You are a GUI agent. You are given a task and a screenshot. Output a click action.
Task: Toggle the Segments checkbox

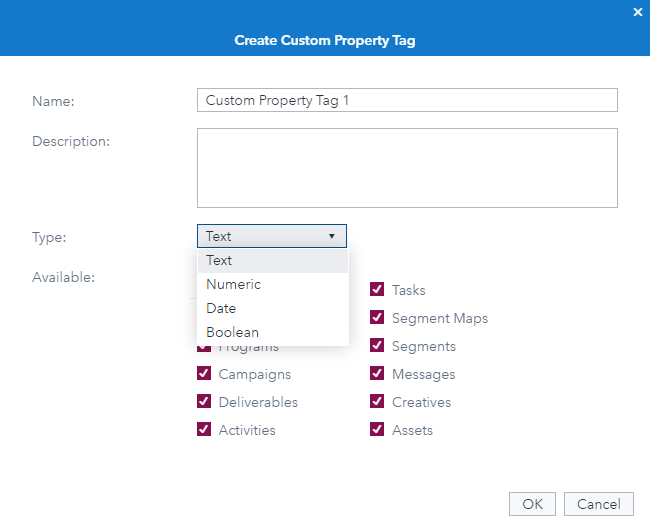click(377, 346)
